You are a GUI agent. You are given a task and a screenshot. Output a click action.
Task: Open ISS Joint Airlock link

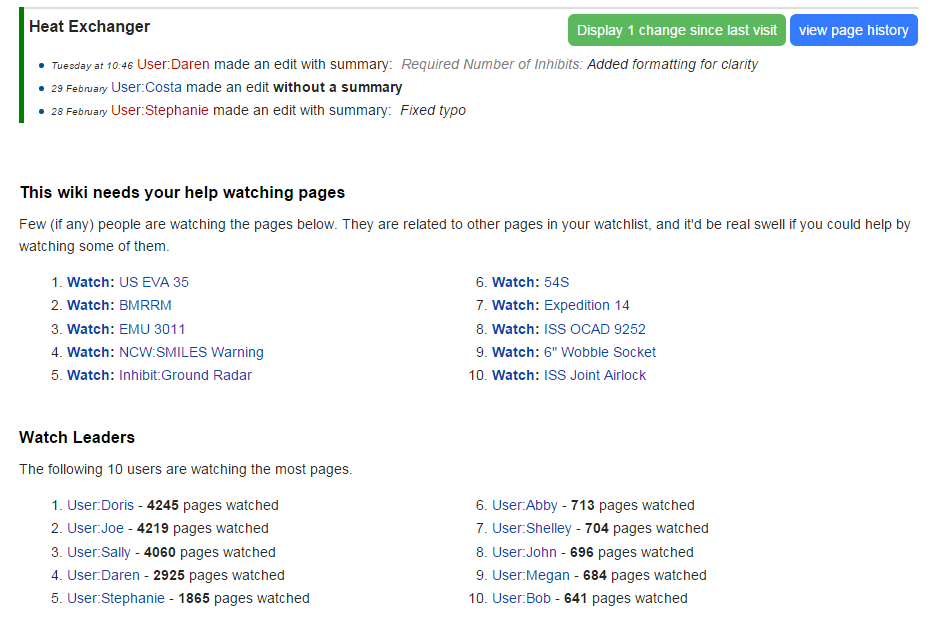point(595,375)
